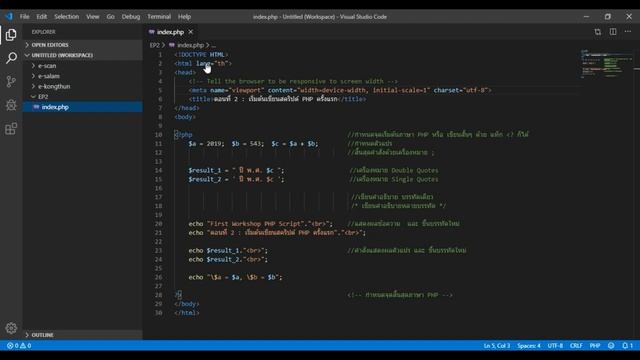Select the index.php editor tab
The height and width of the screenshot is (360, 640).
pyautogui.click(x=170, y=32)
